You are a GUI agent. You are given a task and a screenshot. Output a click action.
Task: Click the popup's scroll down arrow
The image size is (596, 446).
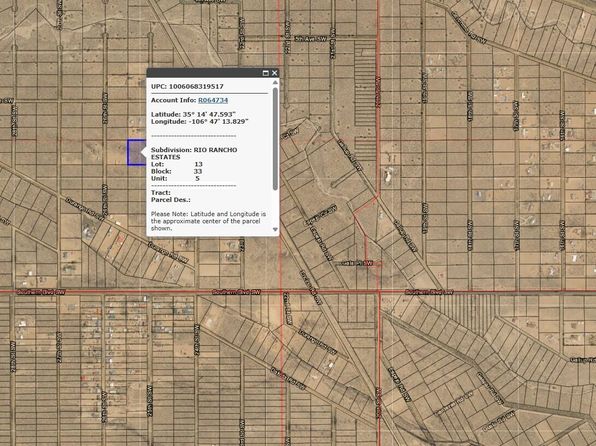coord(275,229)
